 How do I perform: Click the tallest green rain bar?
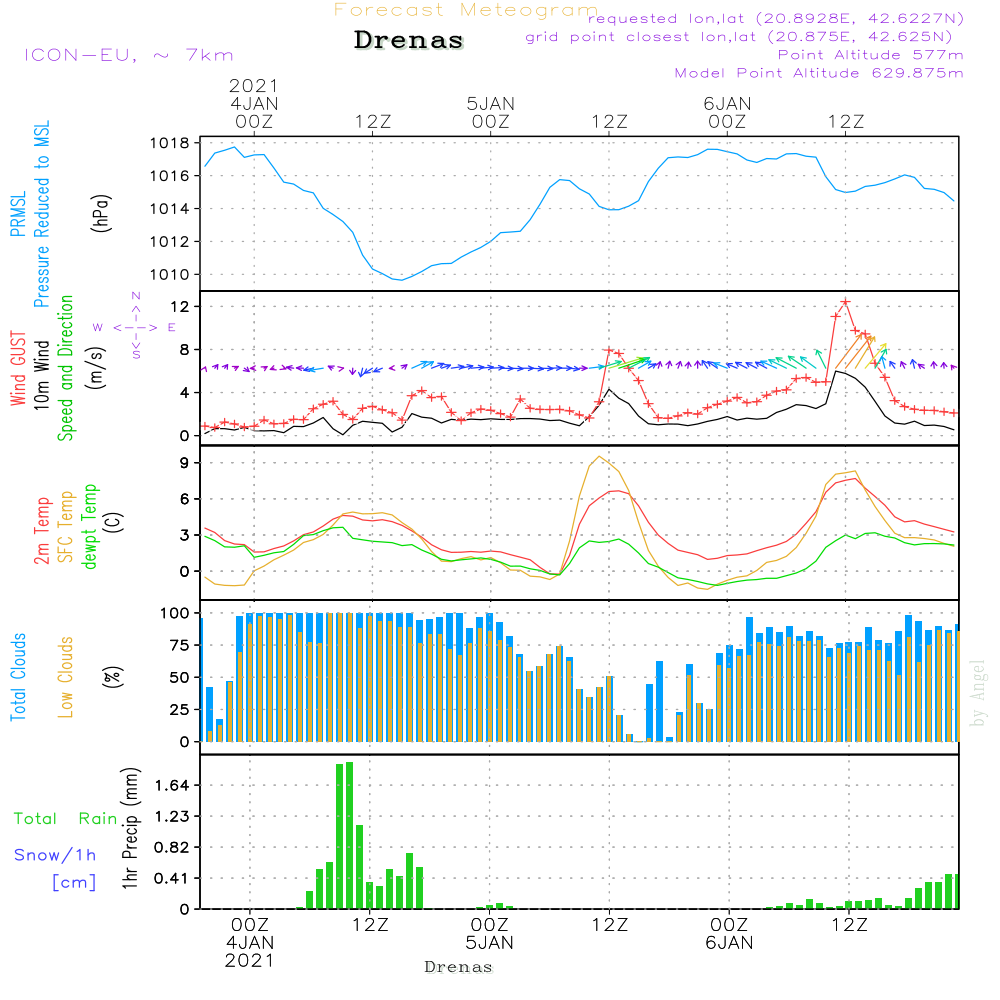point(349,835)
